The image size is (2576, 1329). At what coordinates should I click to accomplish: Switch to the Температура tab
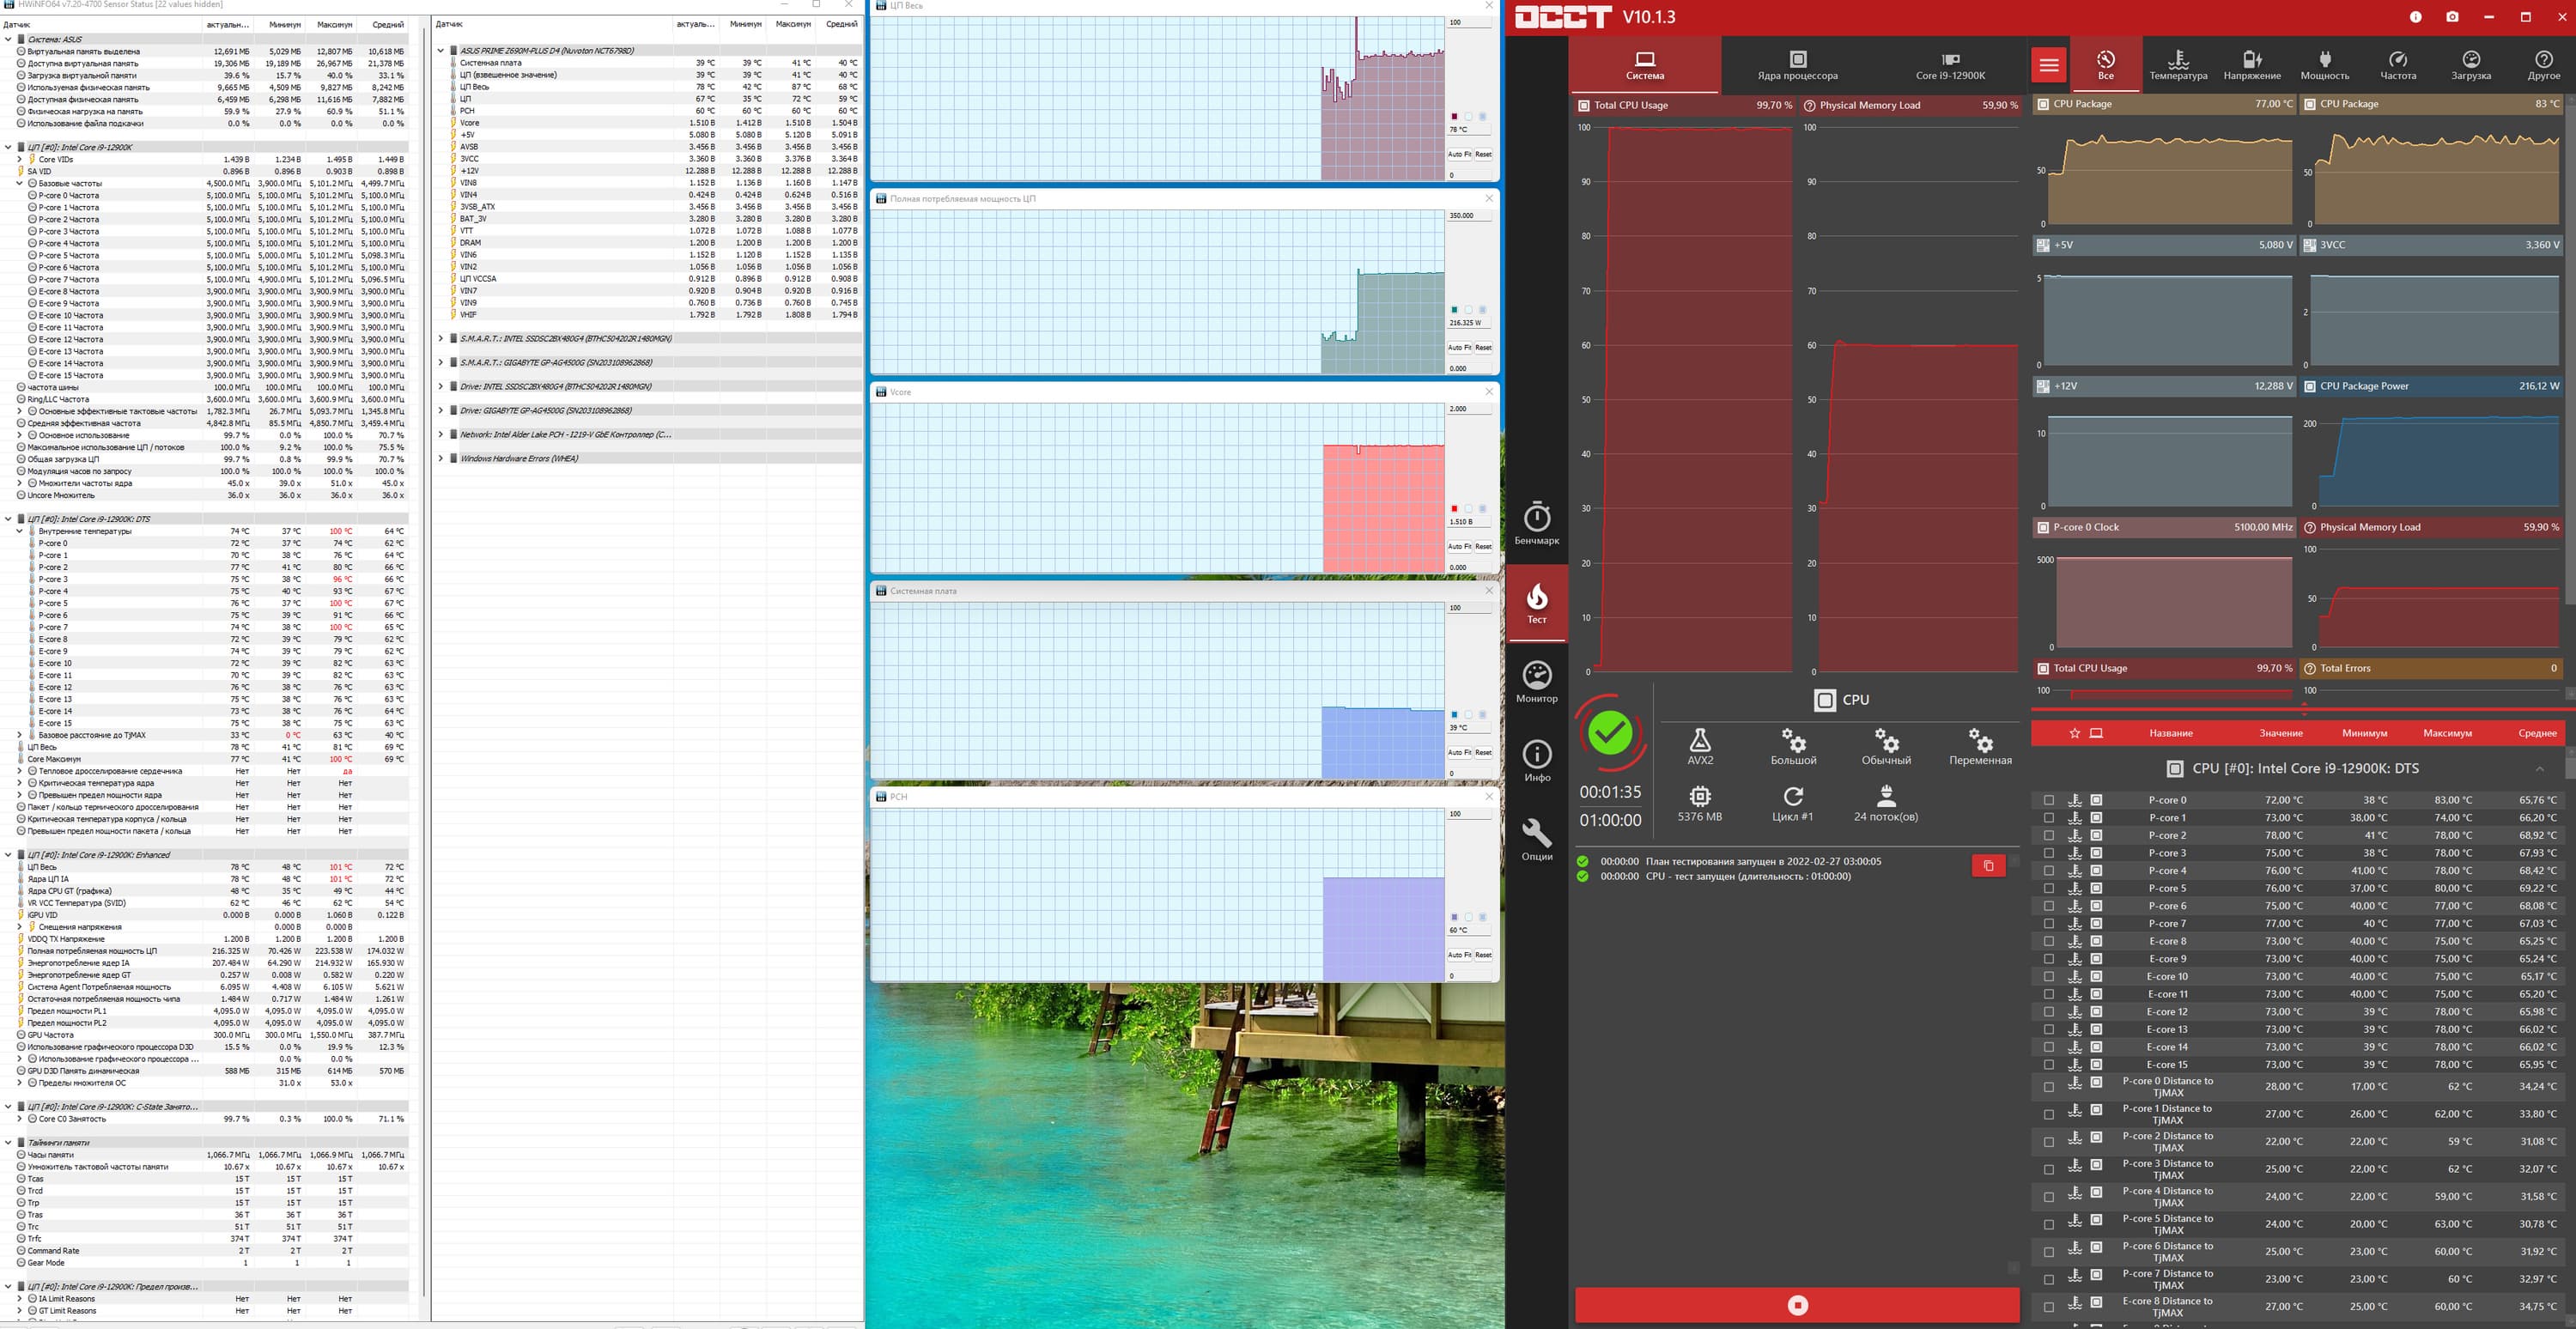tap(2178, 66)
